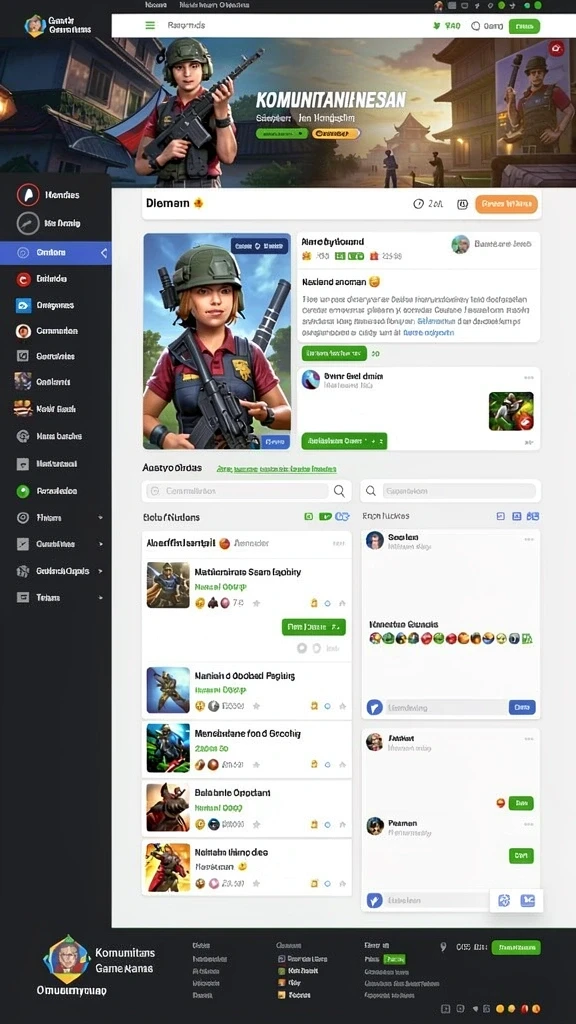
Task: Collapse the highlighted blue sidebar item chevron
Action: tap(103, 253)
